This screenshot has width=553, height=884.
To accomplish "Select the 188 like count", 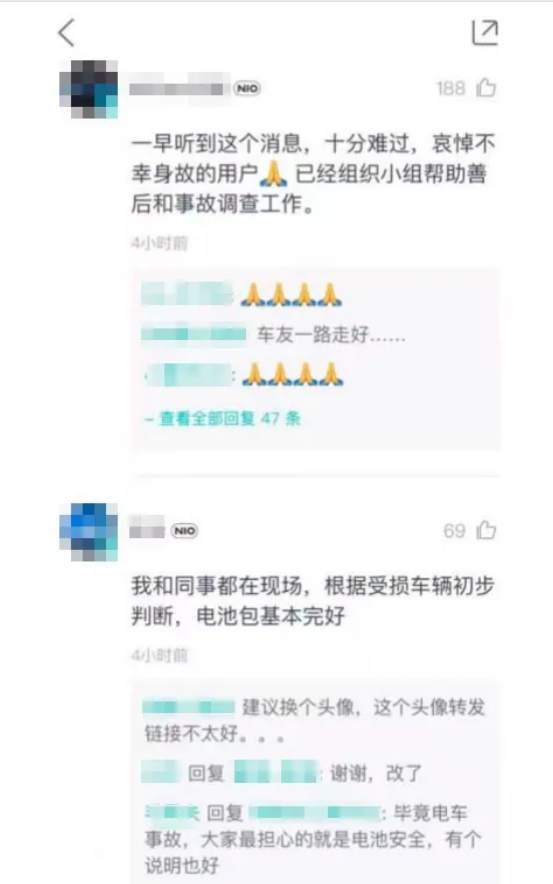I will [x=450, y=89].
